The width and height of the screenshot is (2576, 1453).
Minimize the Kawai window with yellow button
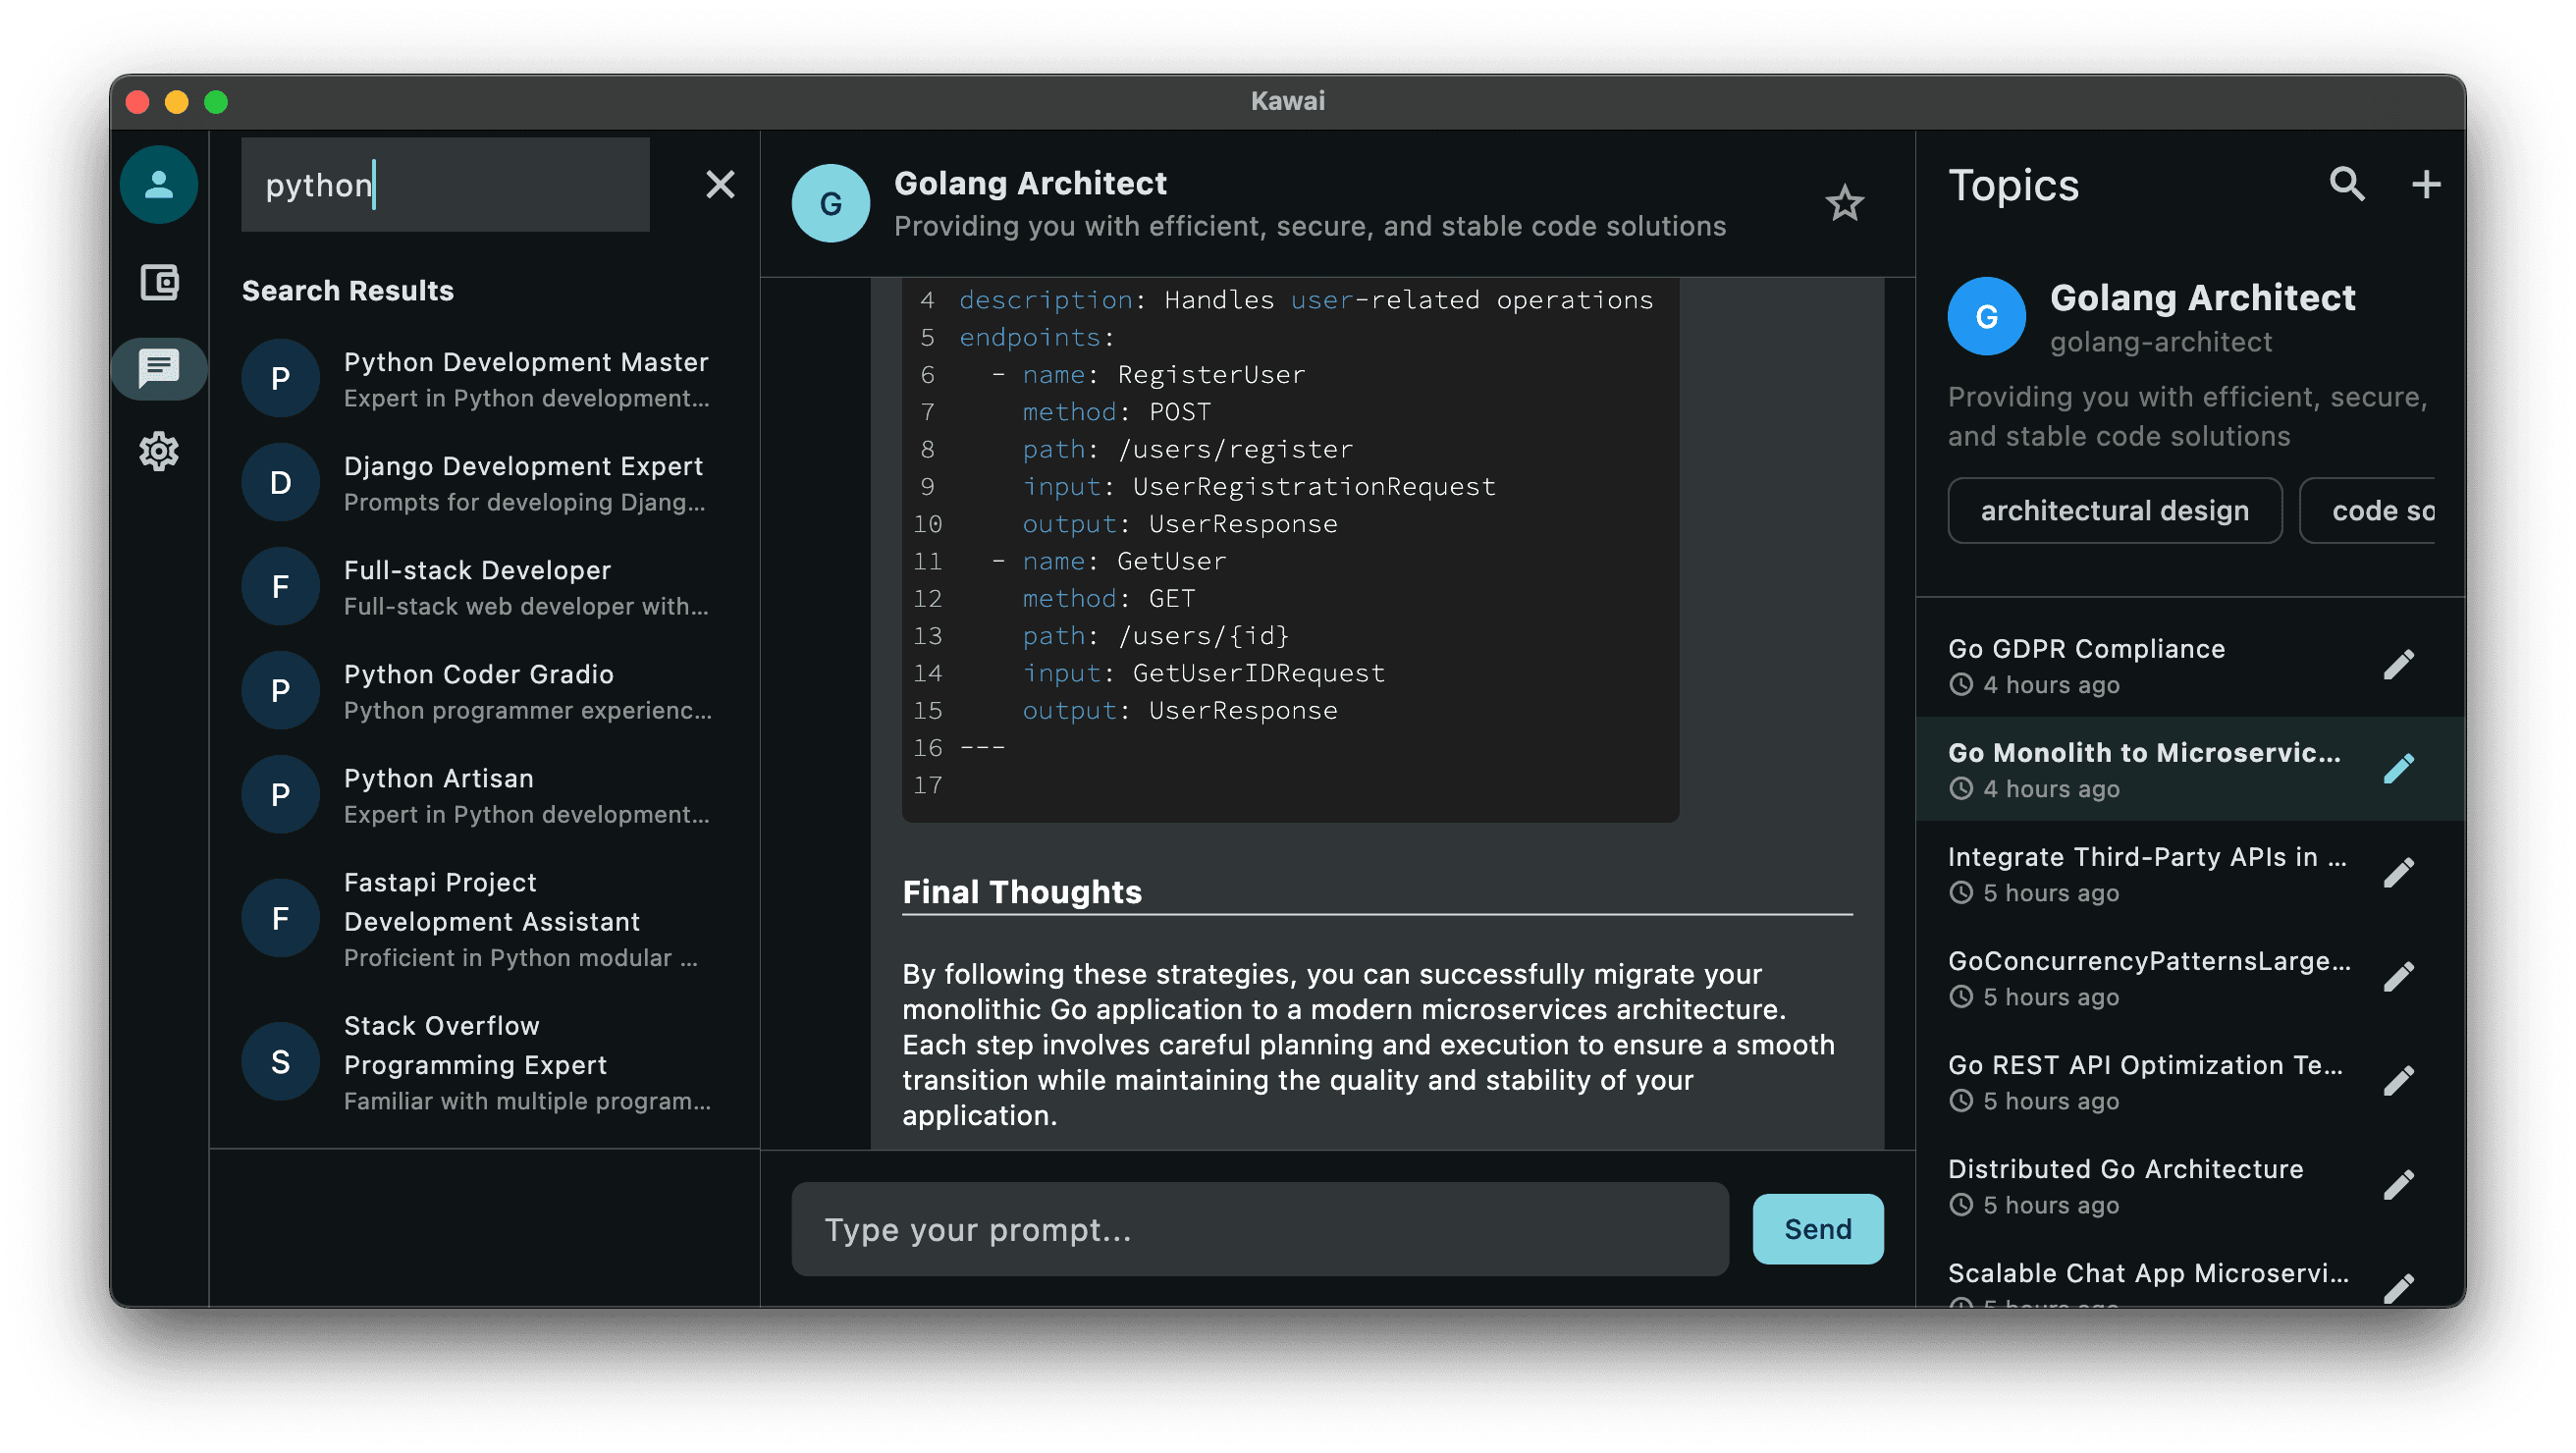177,101
